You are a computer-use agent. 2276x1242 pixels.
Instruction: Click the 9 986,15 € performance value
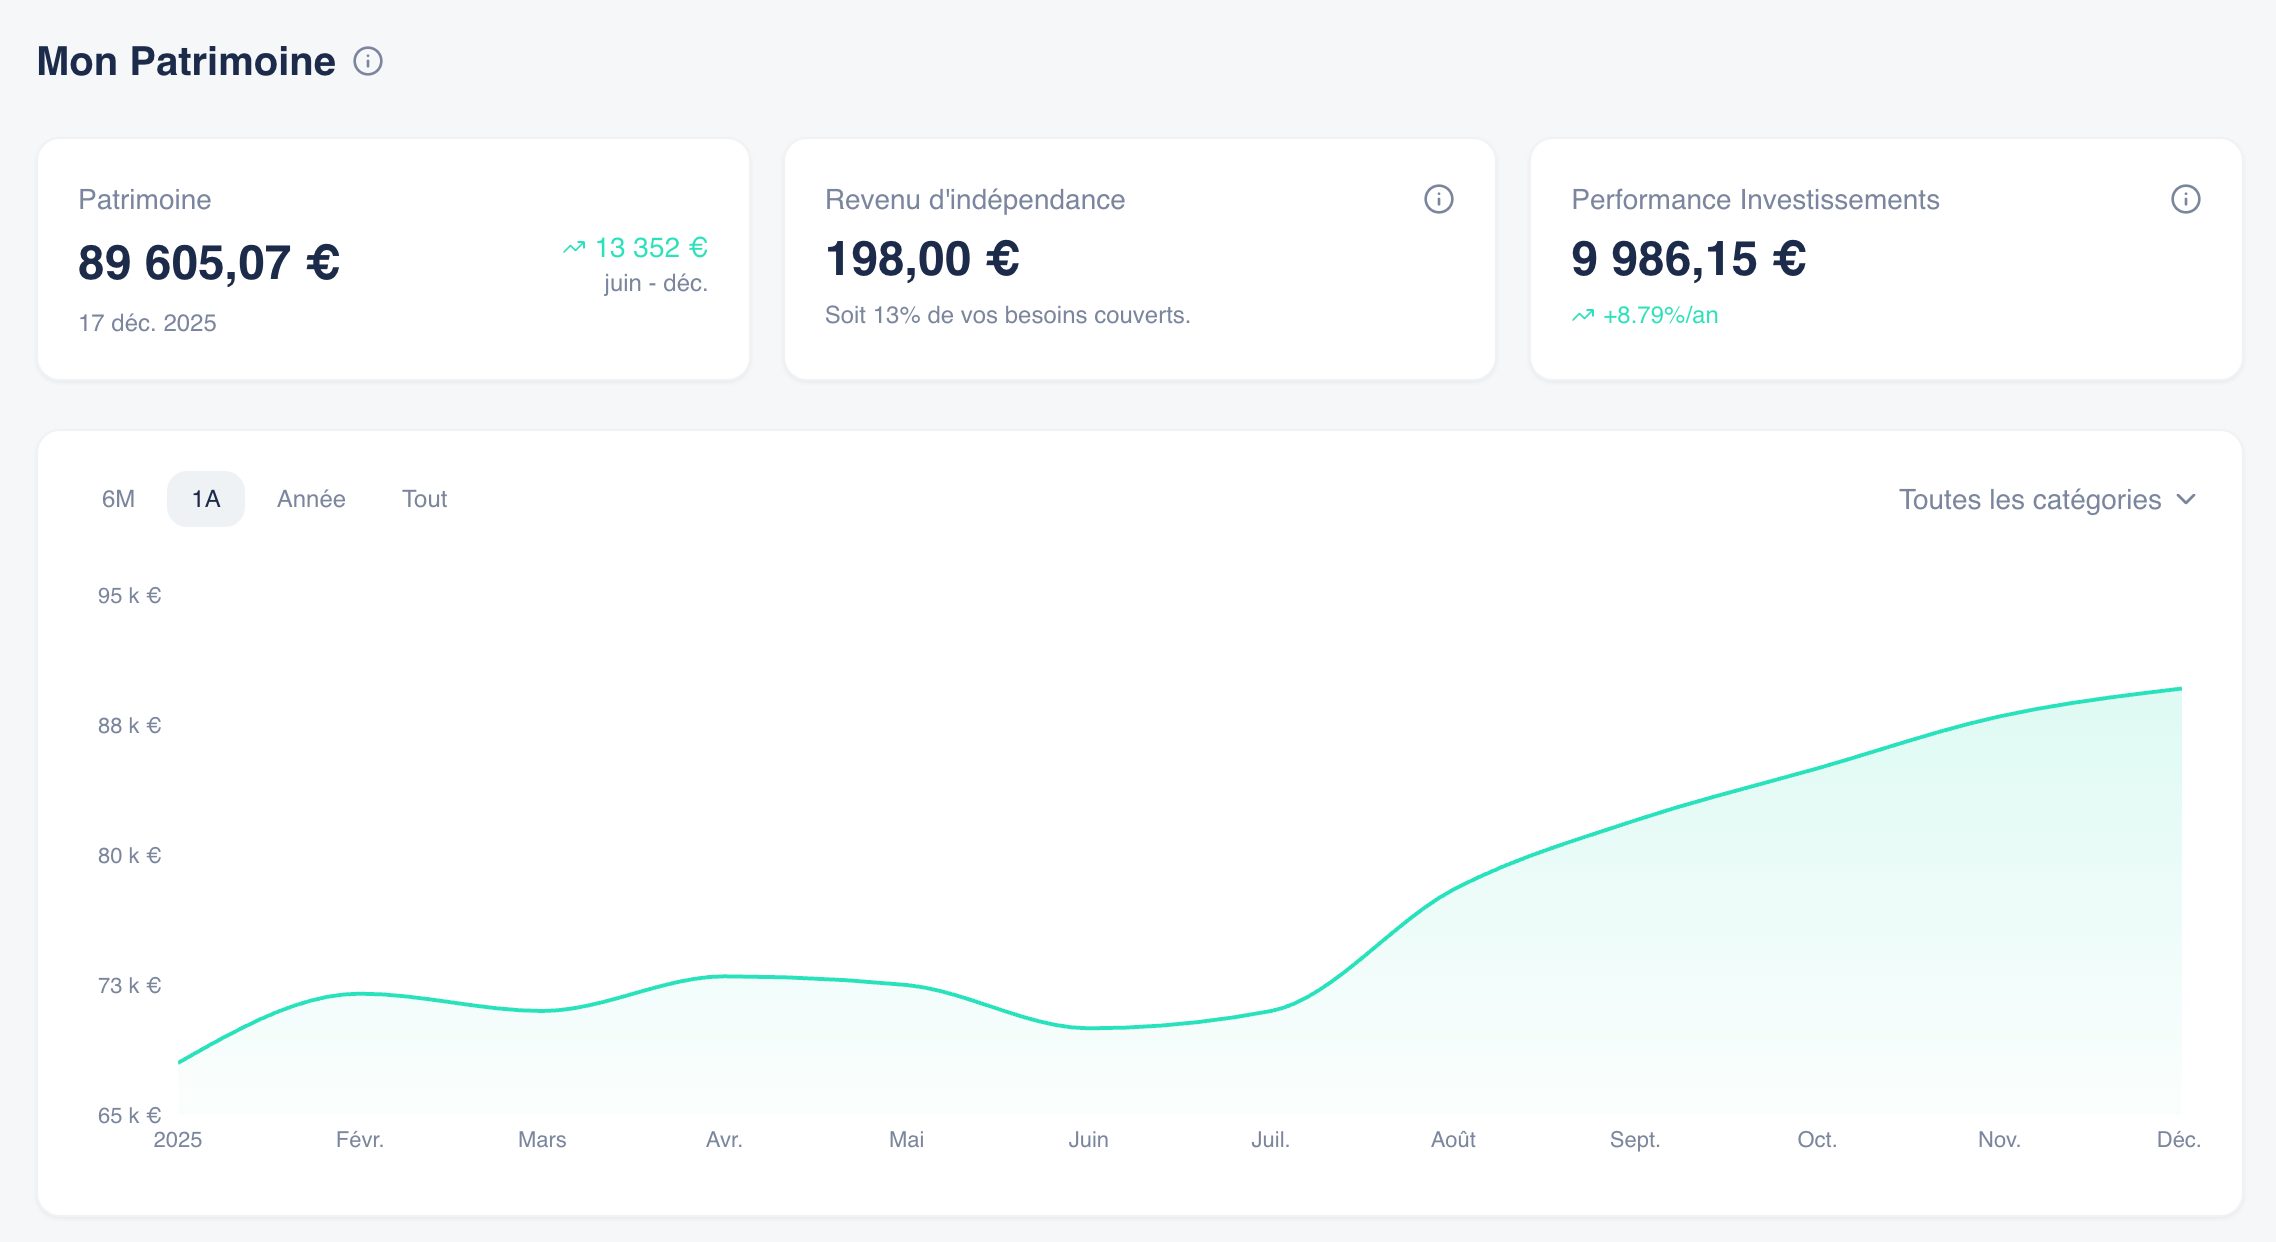[x=1688, y=259]
